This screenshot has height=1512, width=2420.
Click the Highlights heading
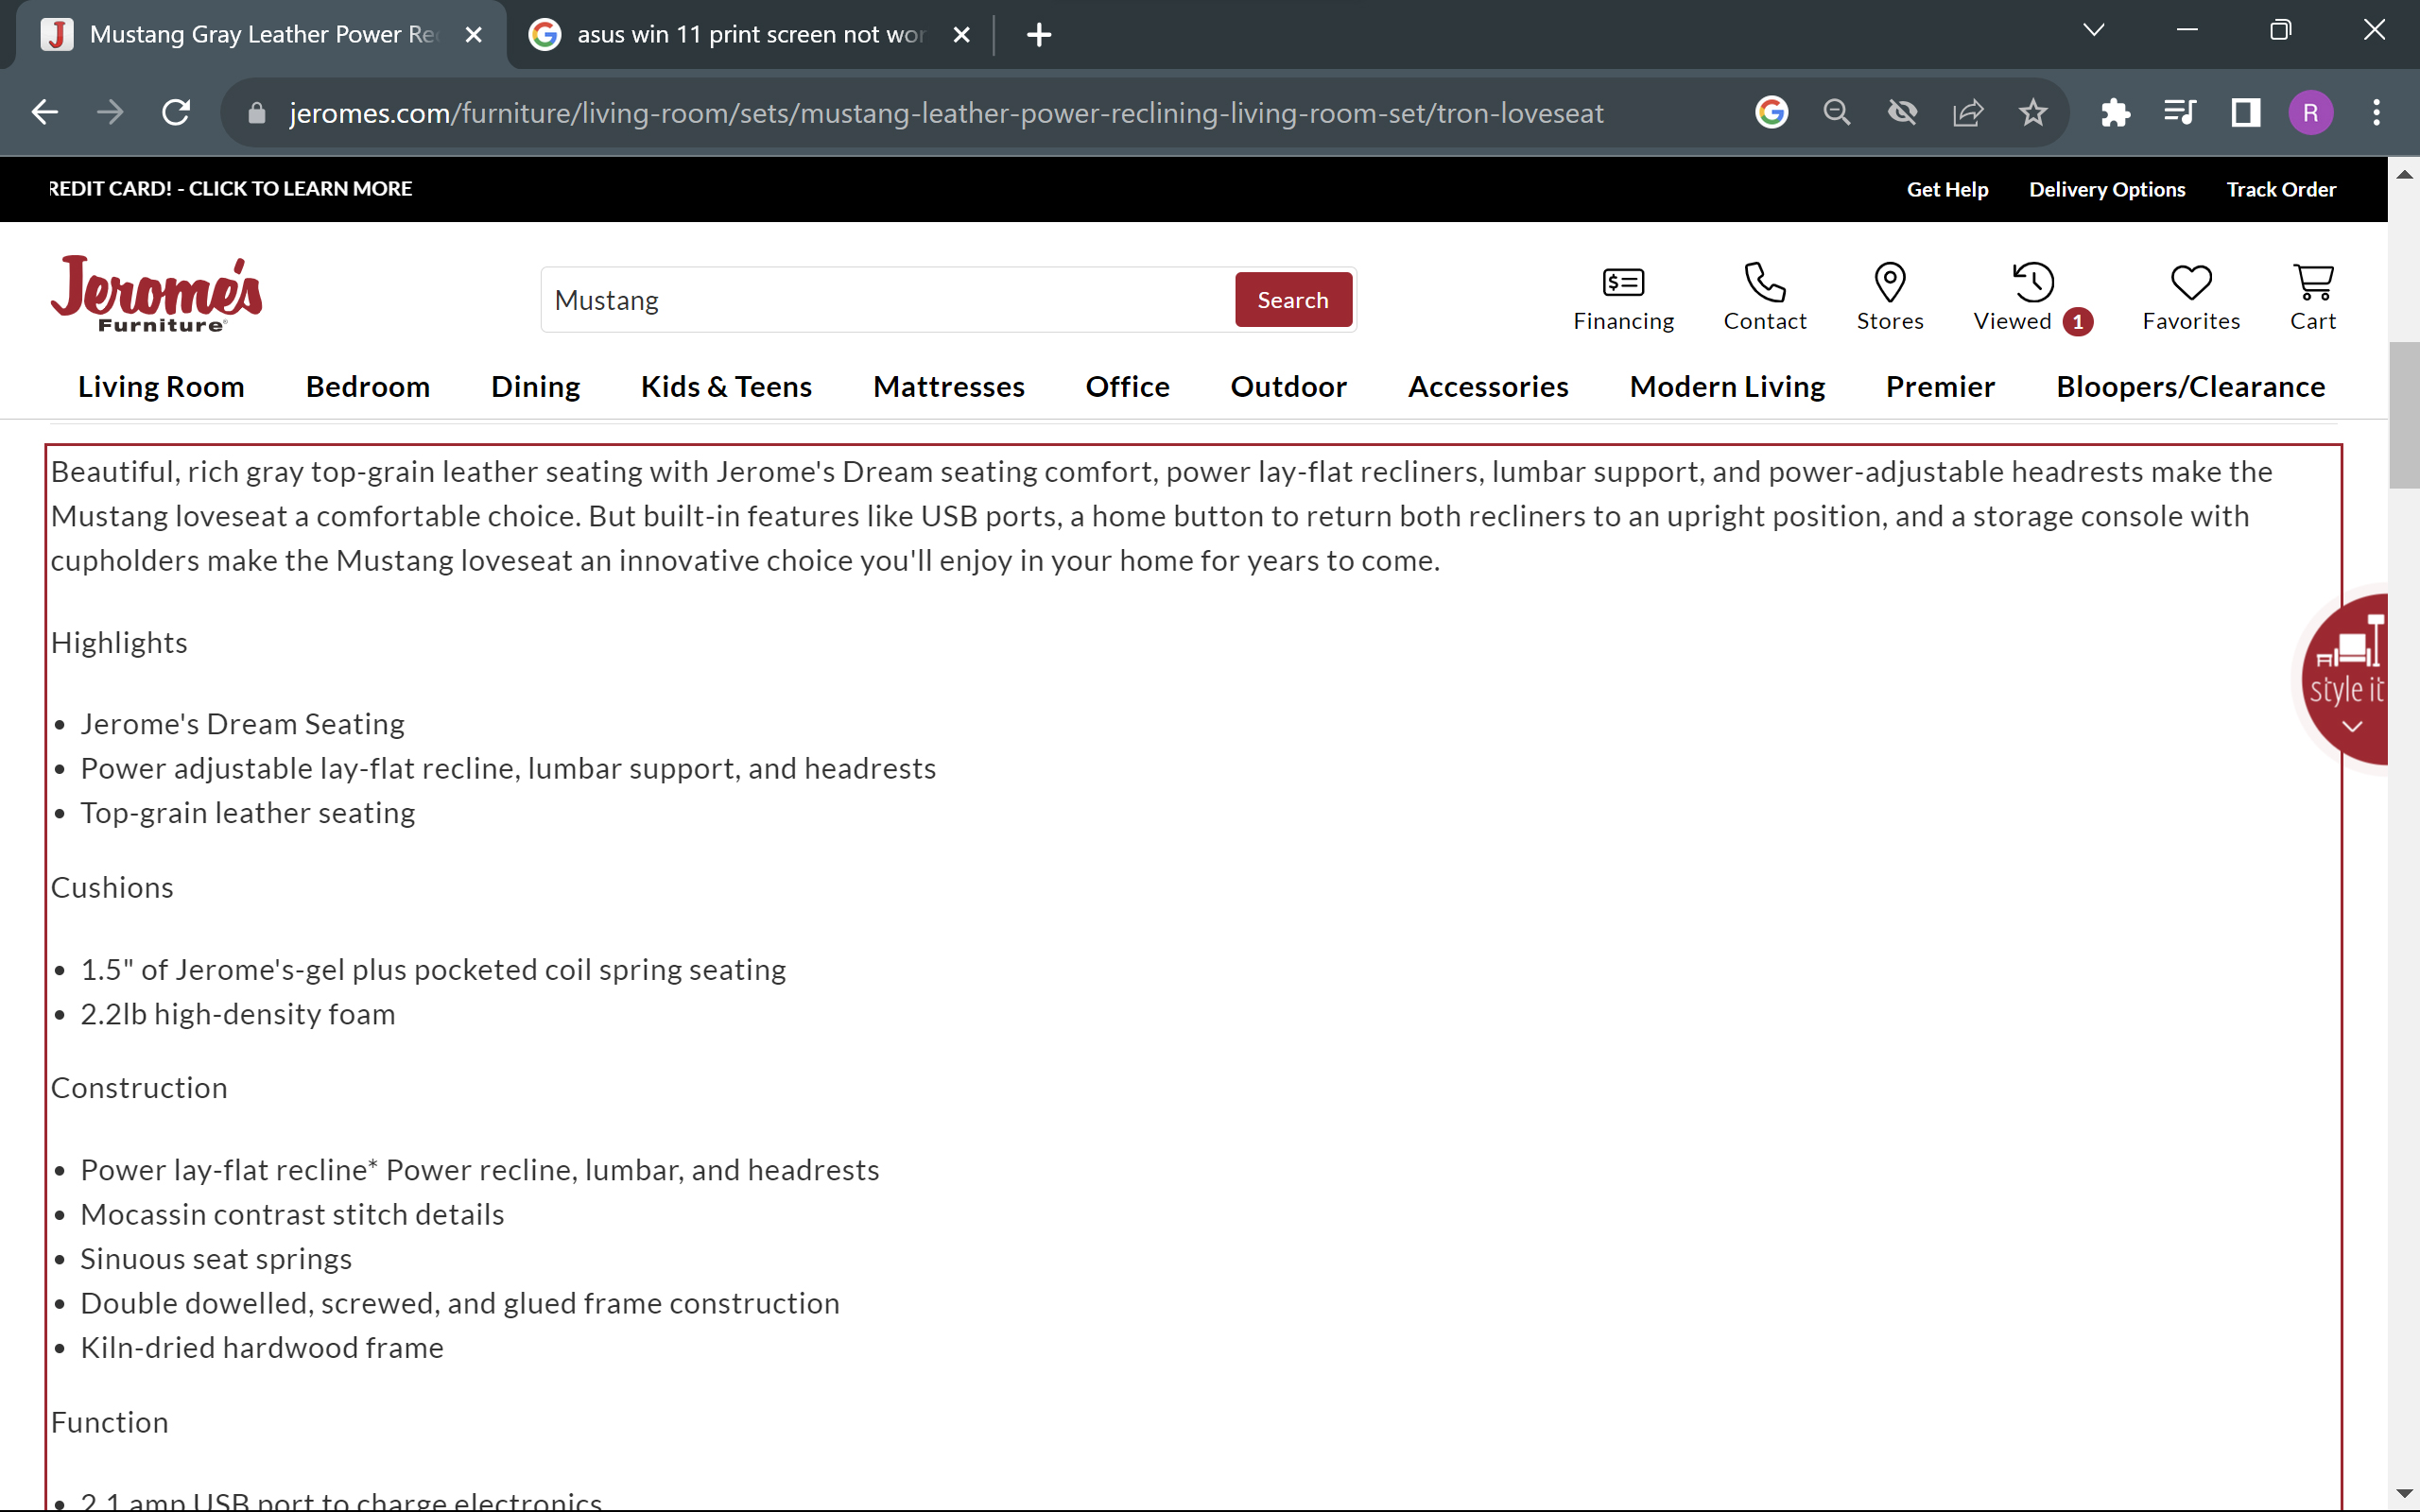[x=119, y=643]
